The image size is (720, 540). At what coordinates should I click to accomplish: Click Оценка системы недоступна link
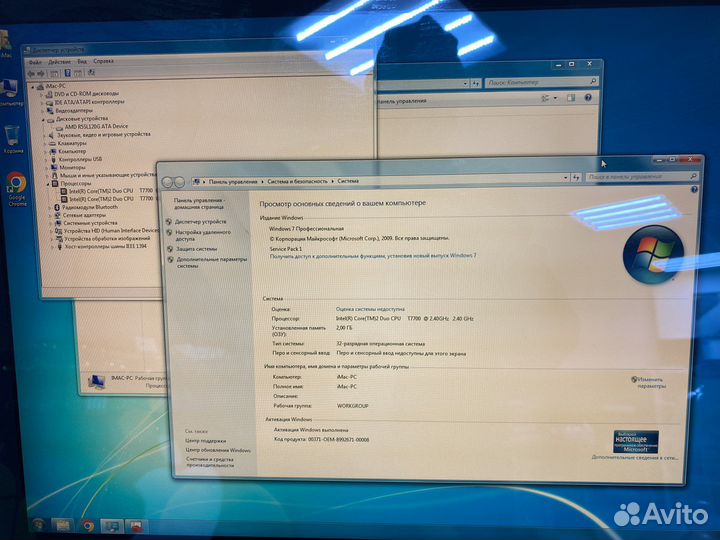tap(370, 309)
